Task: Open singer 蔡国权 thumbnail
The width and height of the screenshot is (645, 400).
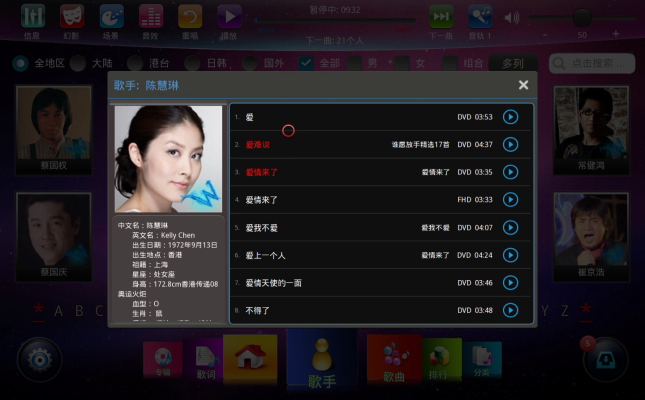Action: [53, 130]
